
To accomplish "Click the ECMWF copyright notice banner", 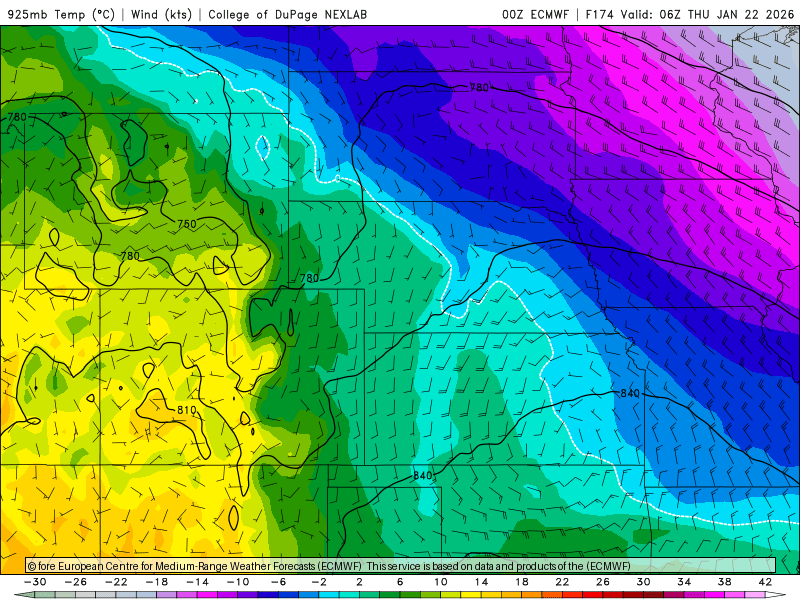I will pyautogui.click(x=401, y=566).
